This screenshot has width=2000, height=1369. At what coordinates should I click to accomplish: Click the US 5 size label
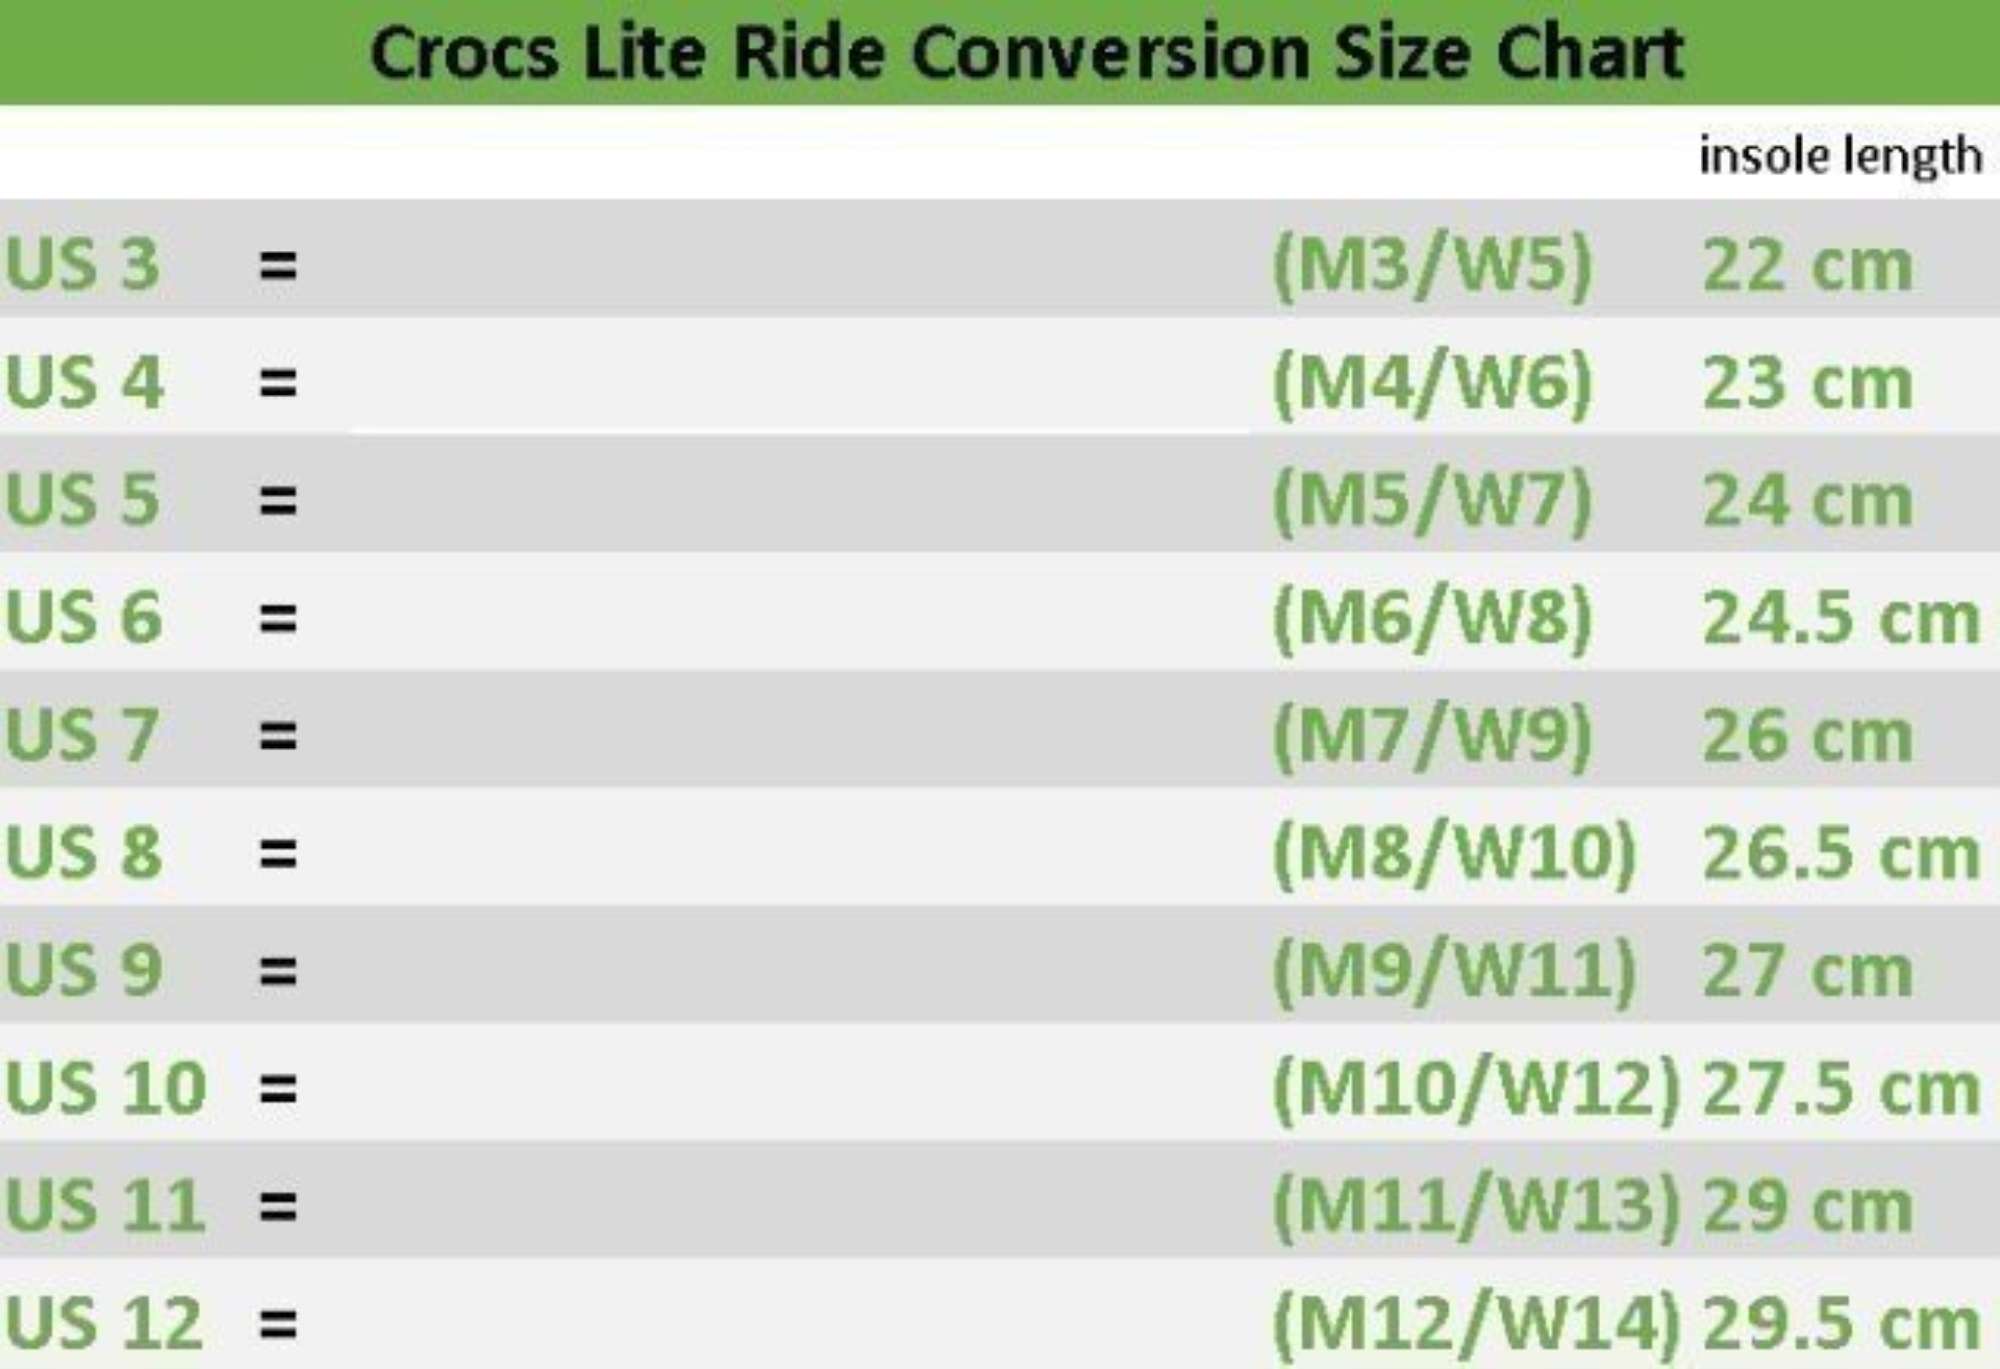tap(83, 499)
